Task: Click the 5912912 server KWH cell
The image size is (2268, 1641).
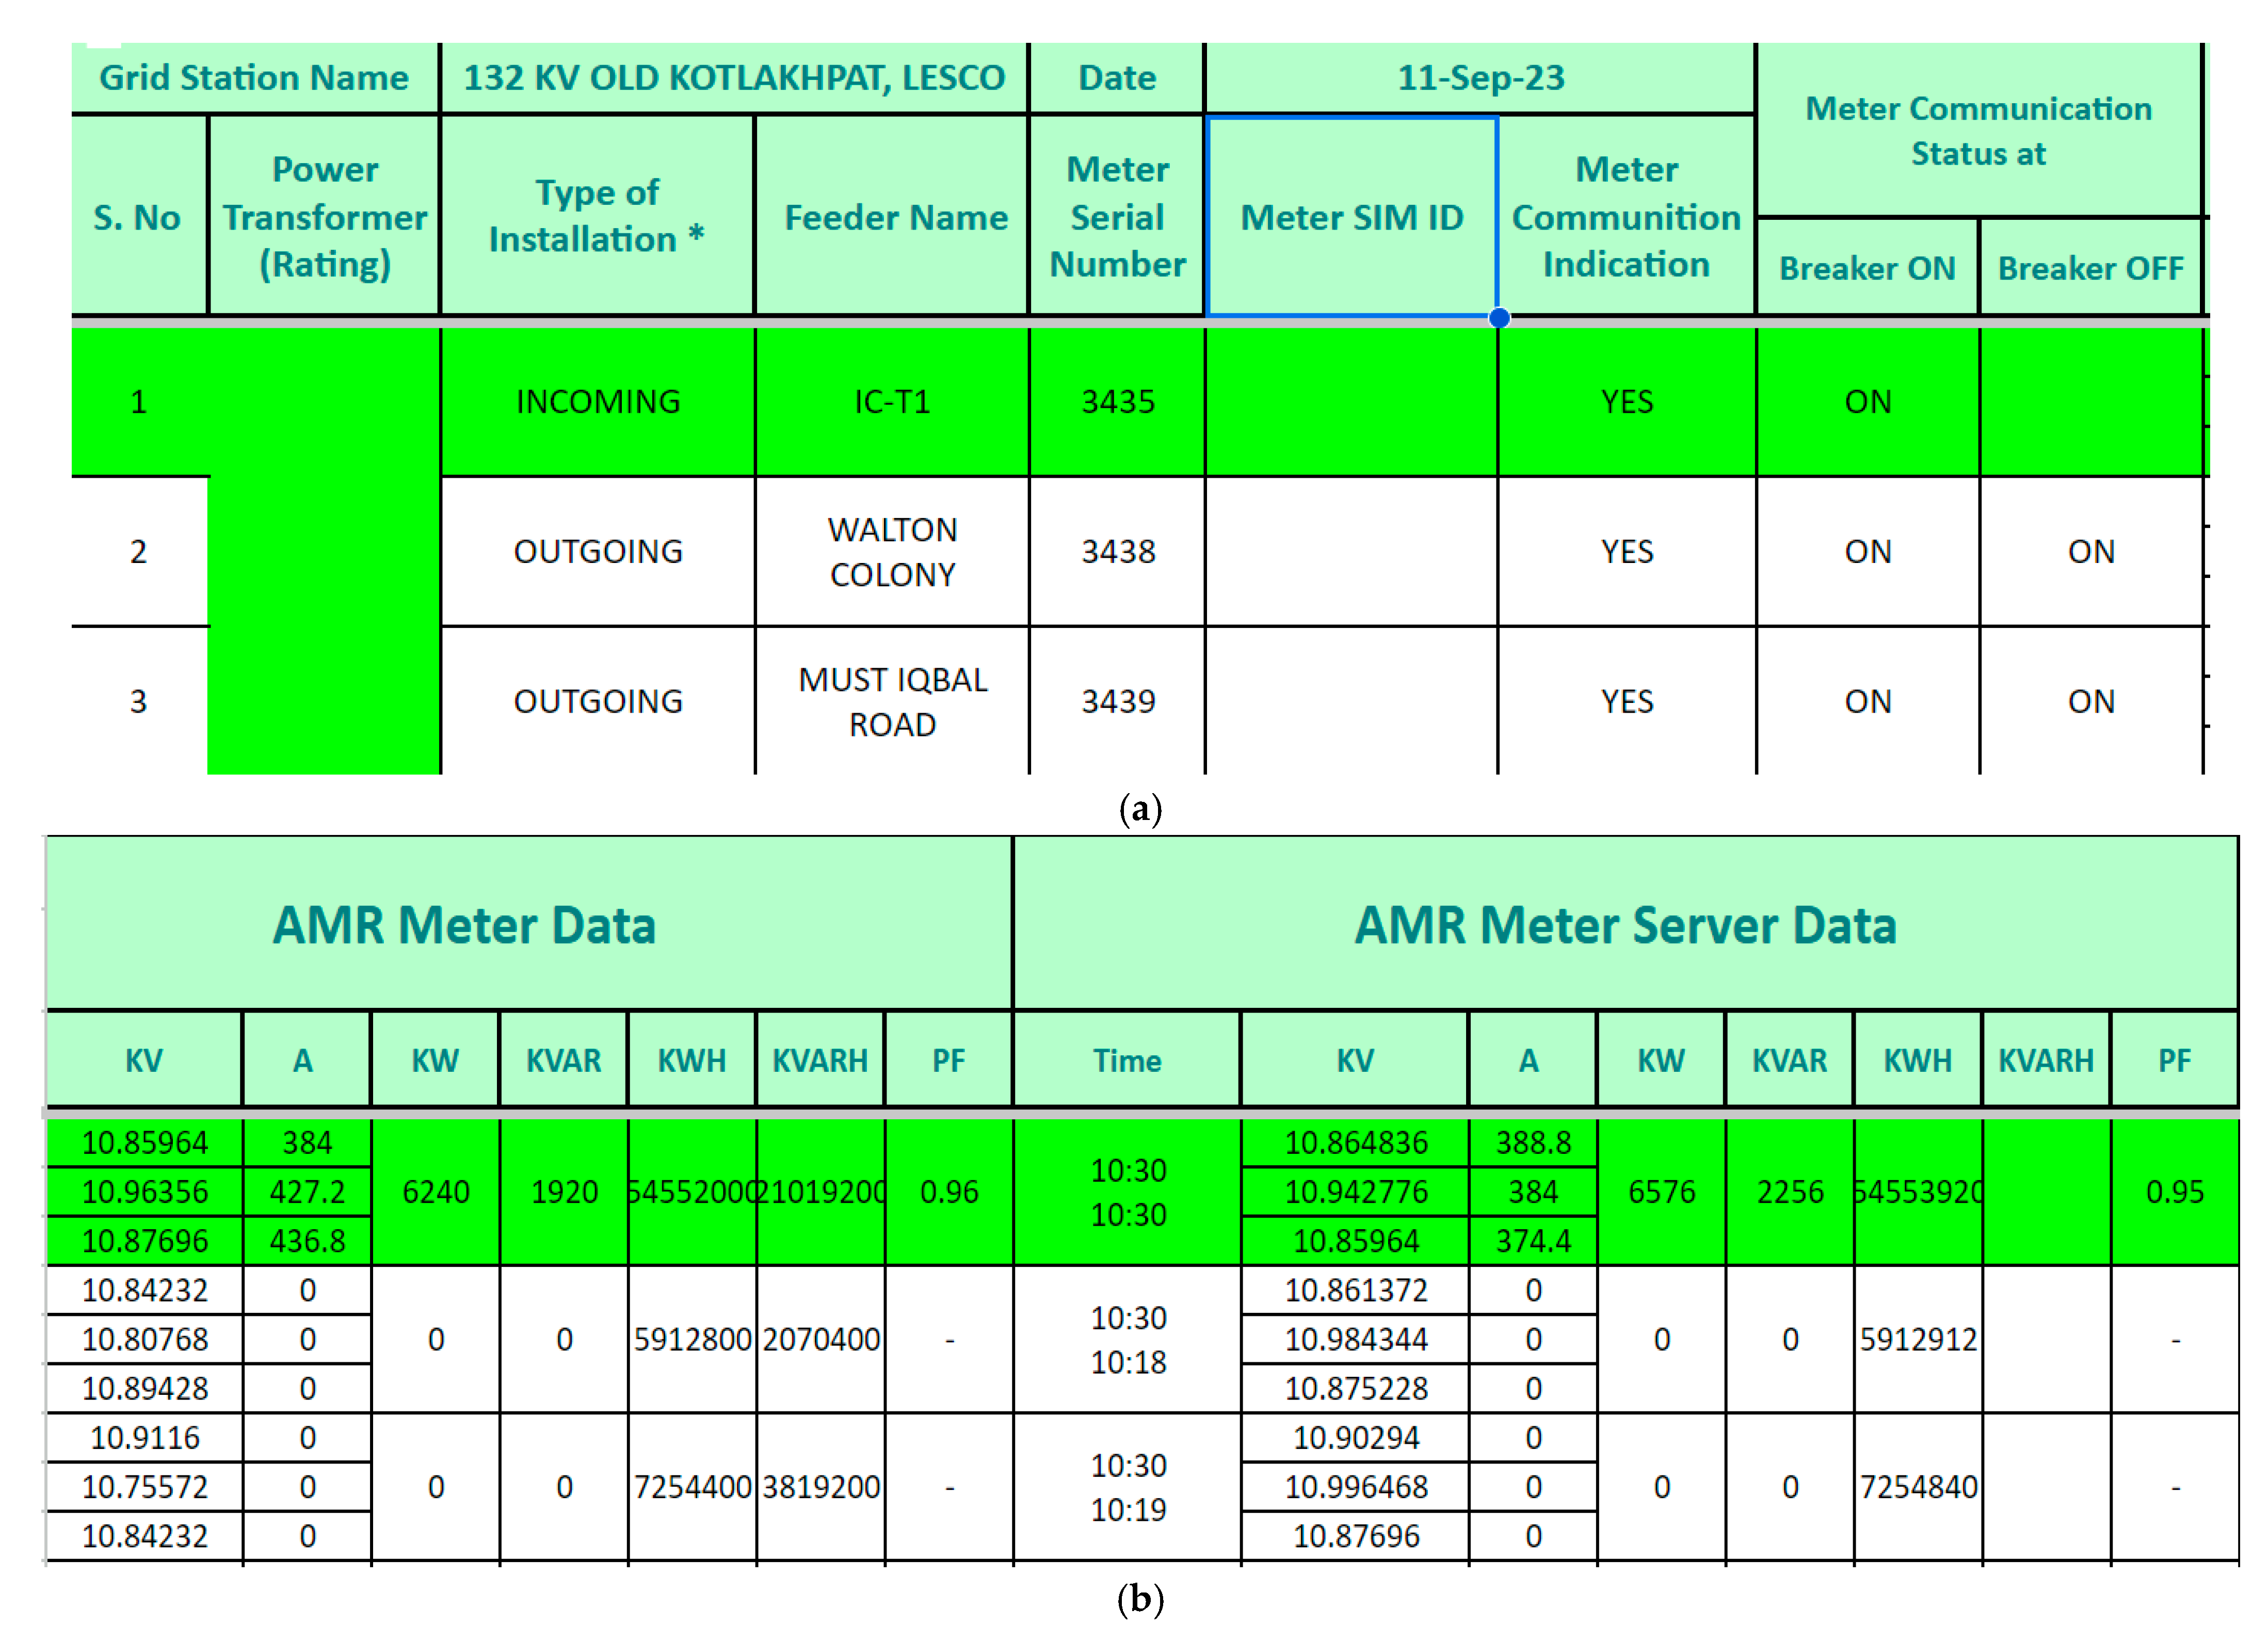Action: point(1917,1339)
